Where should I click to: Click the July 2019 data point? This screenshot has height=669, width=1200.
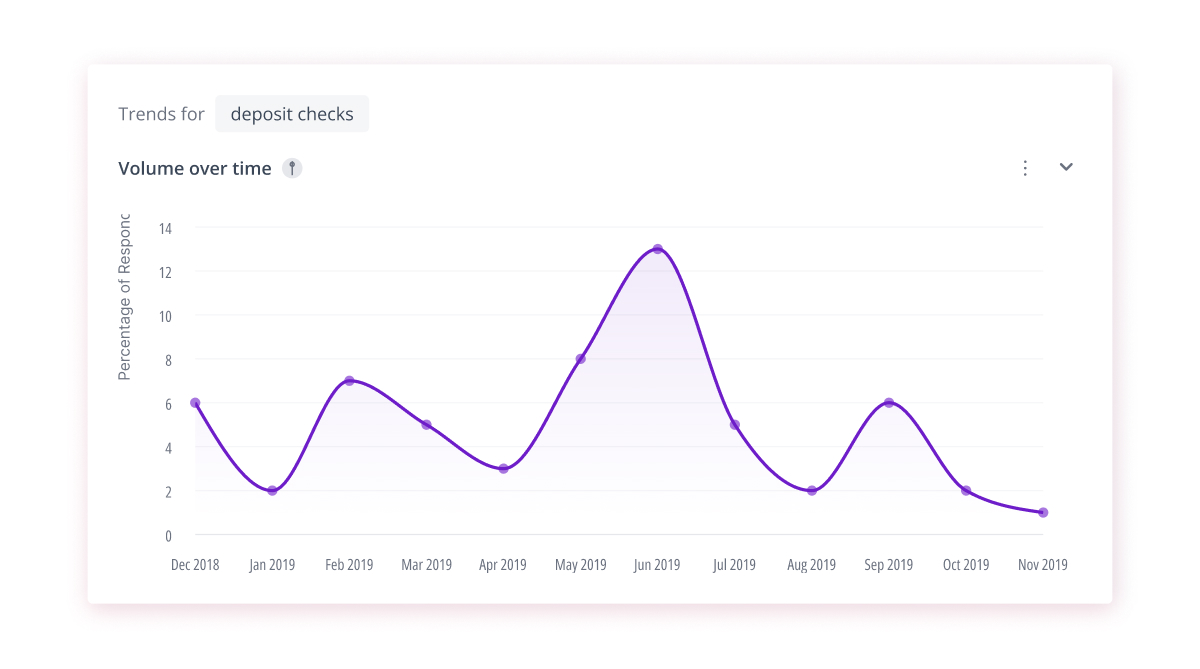pos(734,424)
